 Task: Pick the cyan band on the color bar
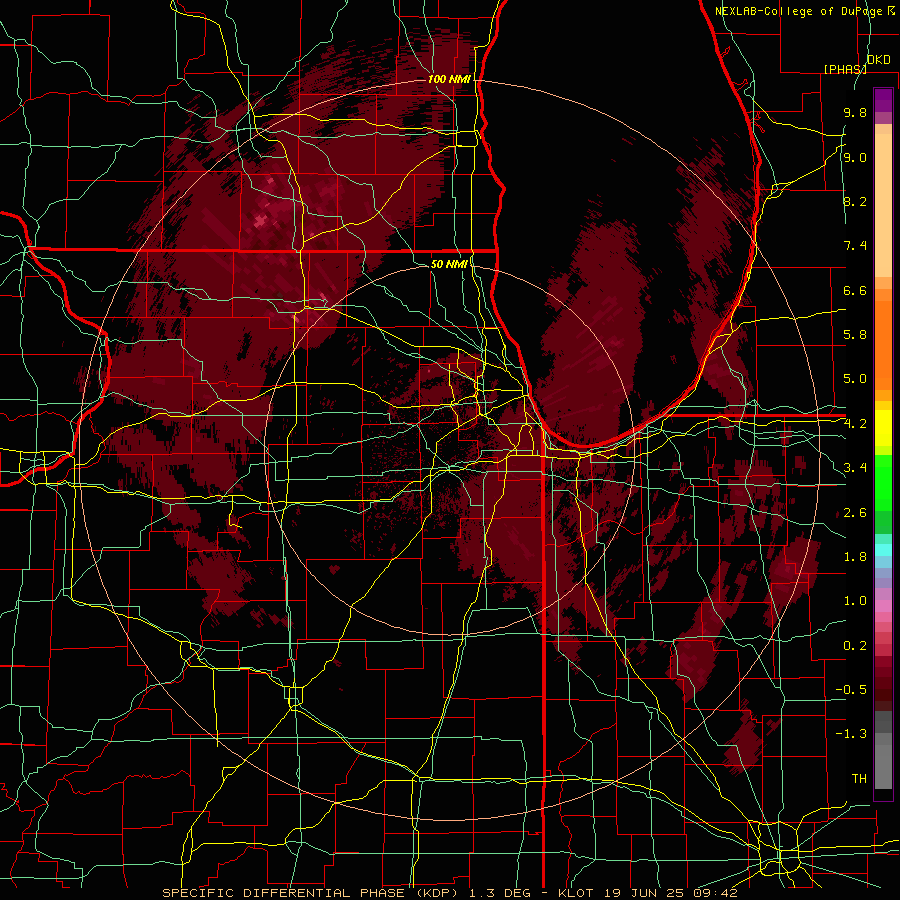coord(883,550)
